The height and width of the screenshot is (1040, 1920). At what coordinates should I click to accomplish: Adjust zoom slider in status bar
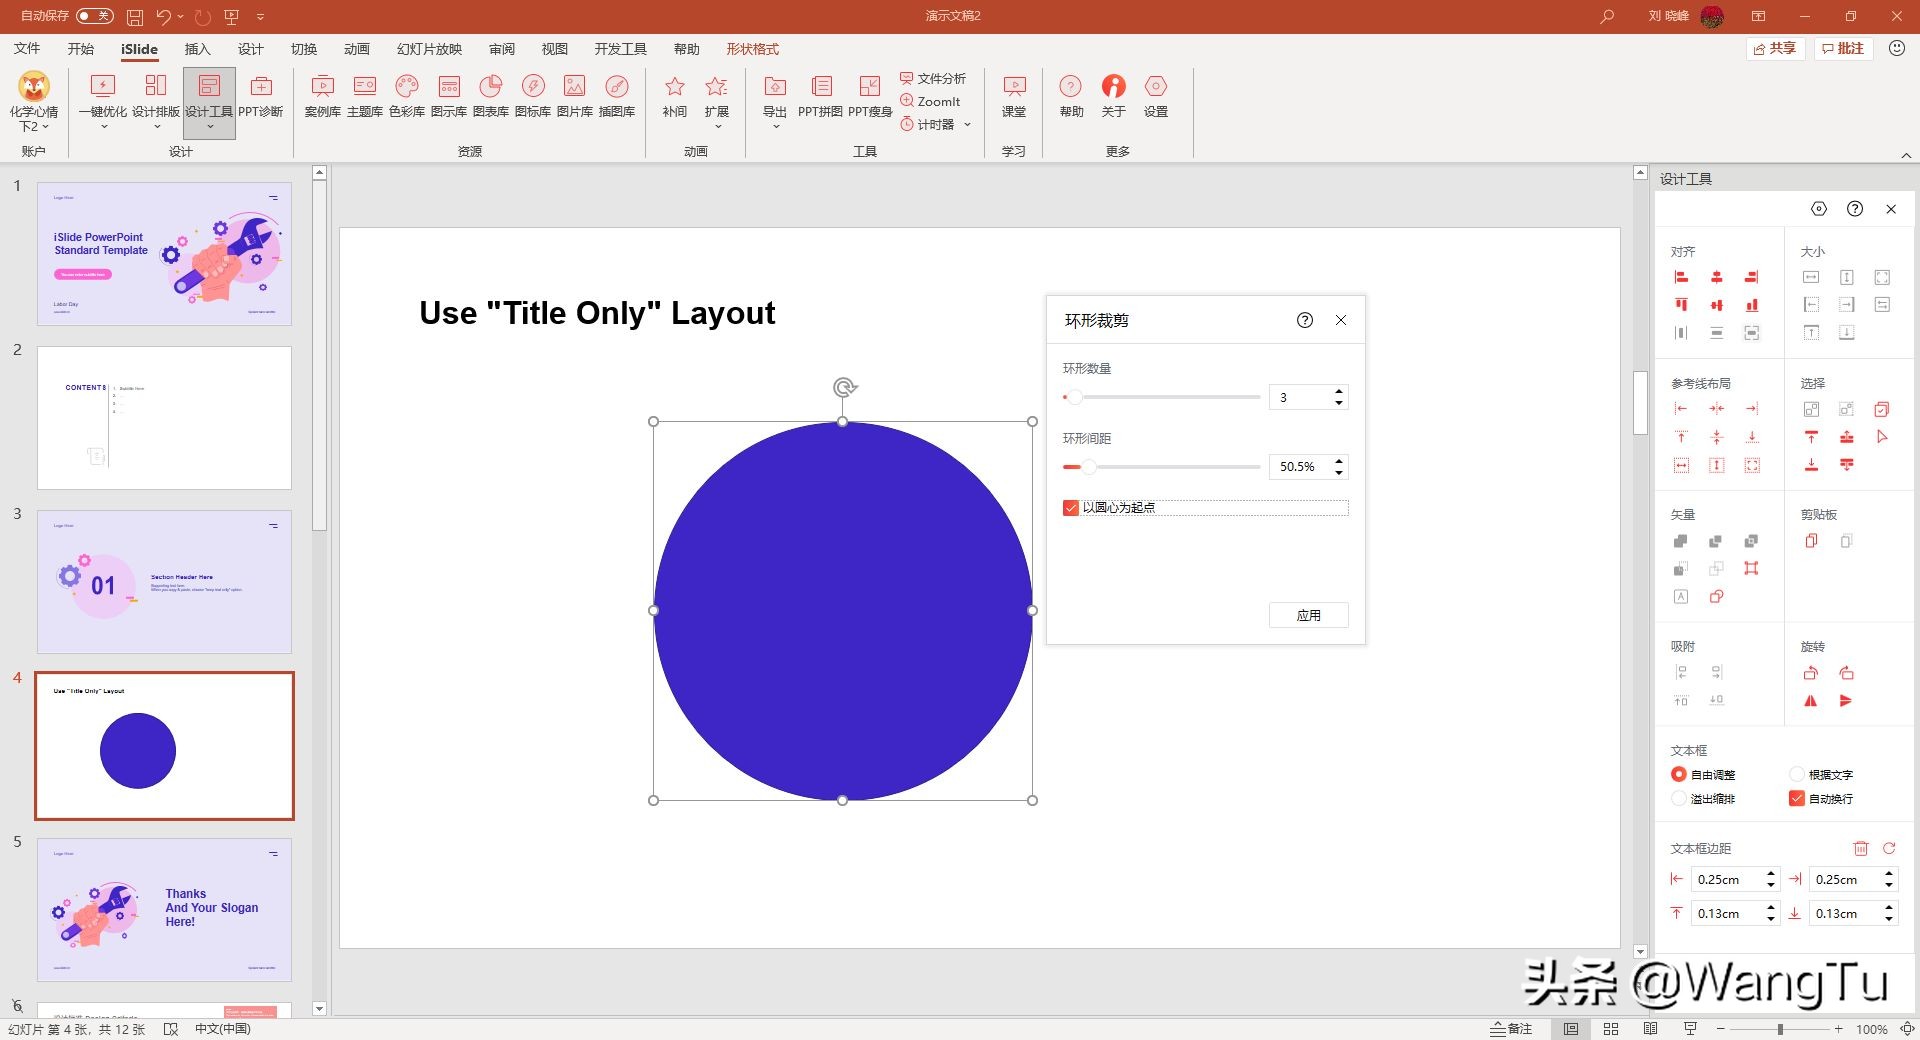pos(1779,1029)
